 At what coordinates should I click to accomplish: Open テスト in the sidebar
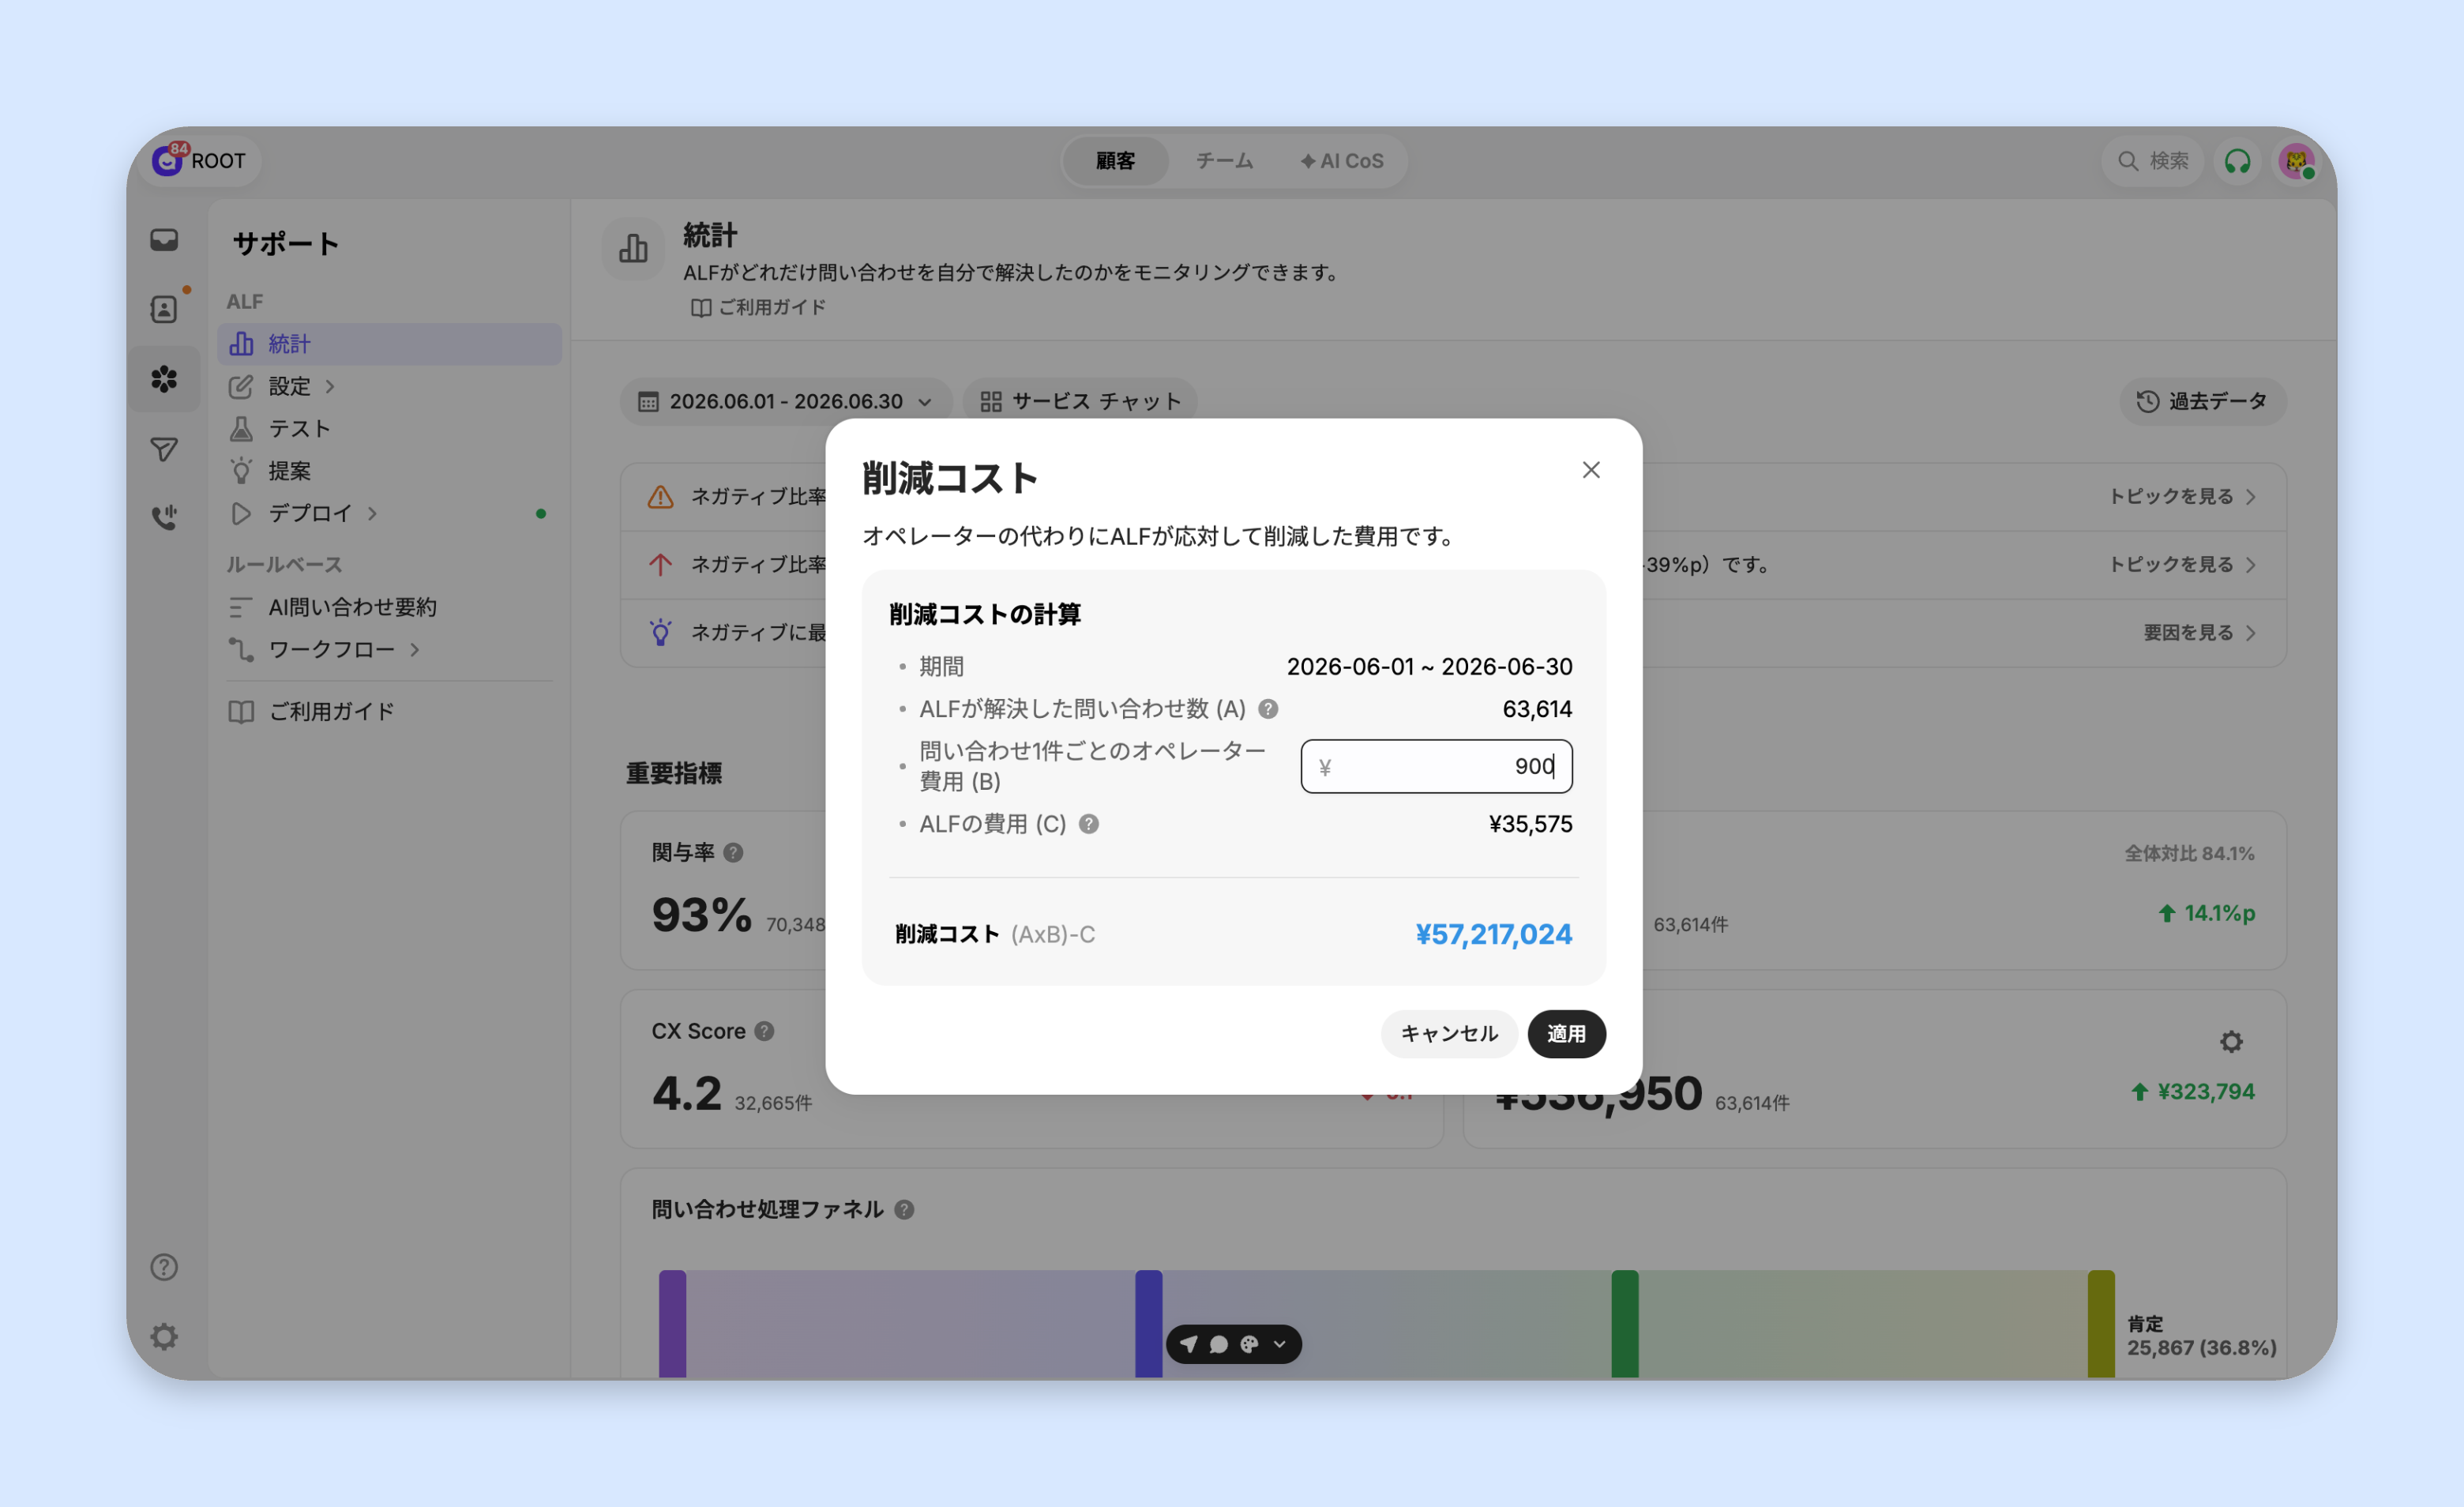389,429
